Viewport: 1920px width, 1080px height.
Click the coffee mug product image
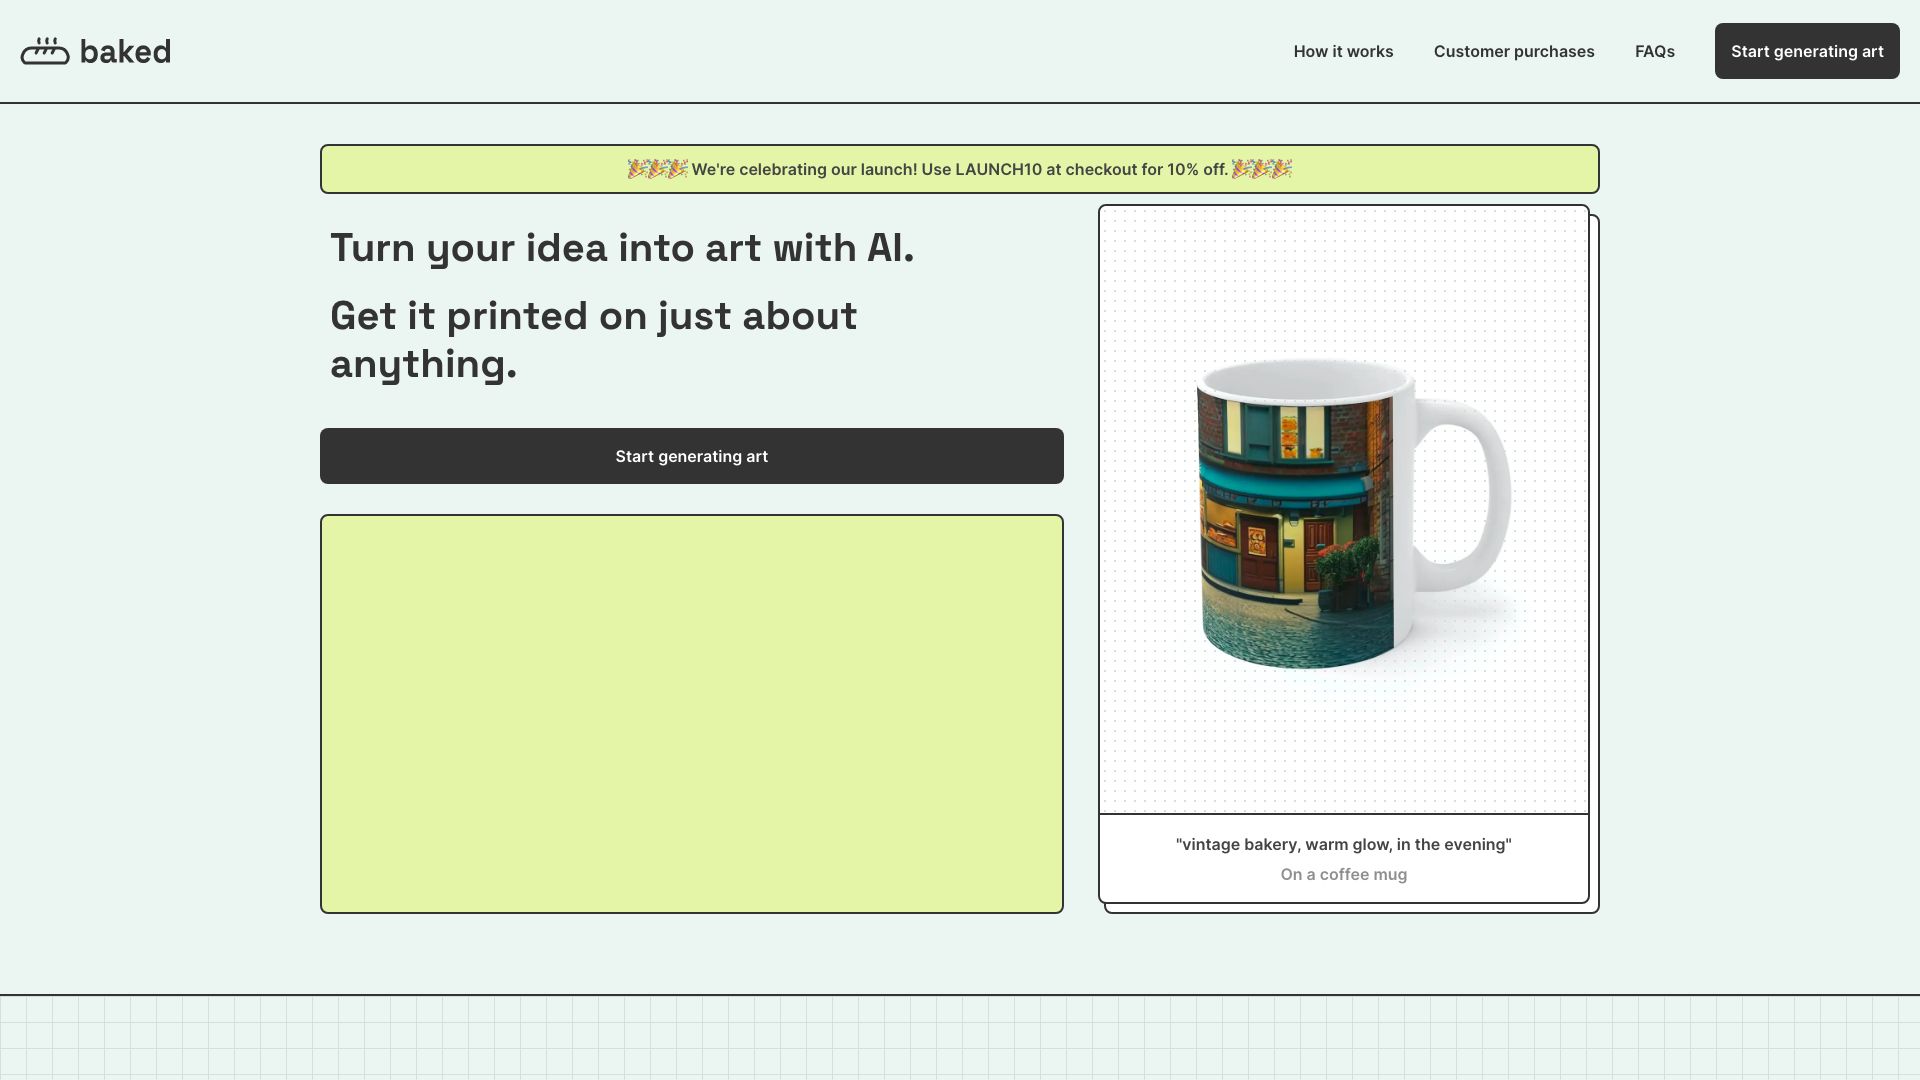click(x=1353, y=514)
